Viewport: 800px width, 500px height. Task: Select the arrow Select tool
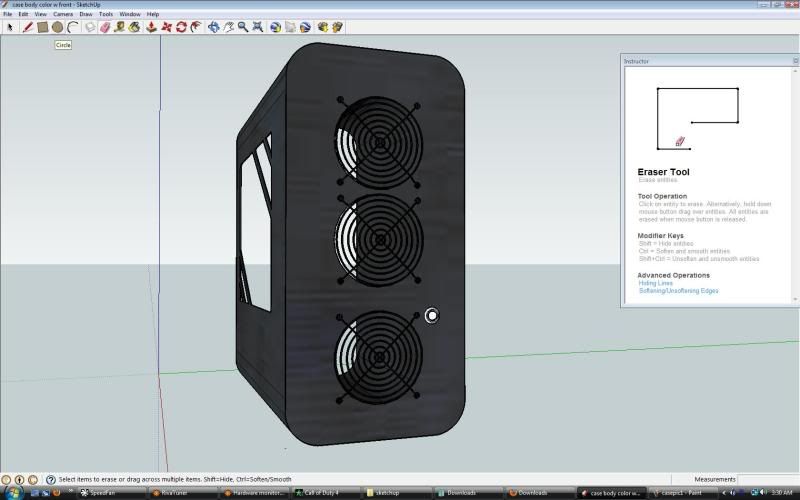point(10,27)
